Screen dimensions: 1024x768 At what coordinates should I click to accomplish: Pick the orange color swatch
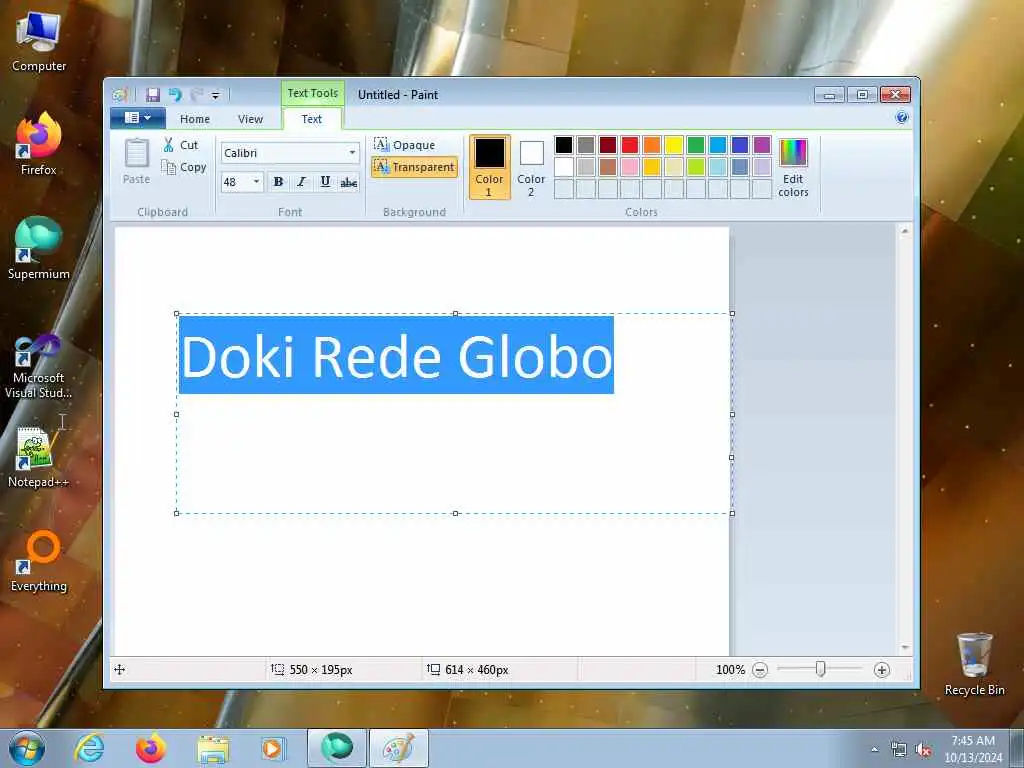pyautogui.click(x=652, y=144)
